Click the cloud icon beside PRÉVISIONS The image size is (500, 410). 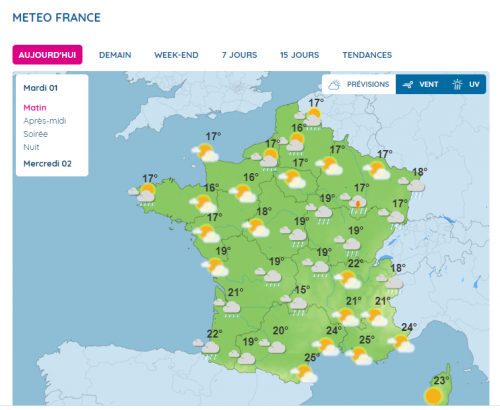pyautogui.click(x=334, y=85)
